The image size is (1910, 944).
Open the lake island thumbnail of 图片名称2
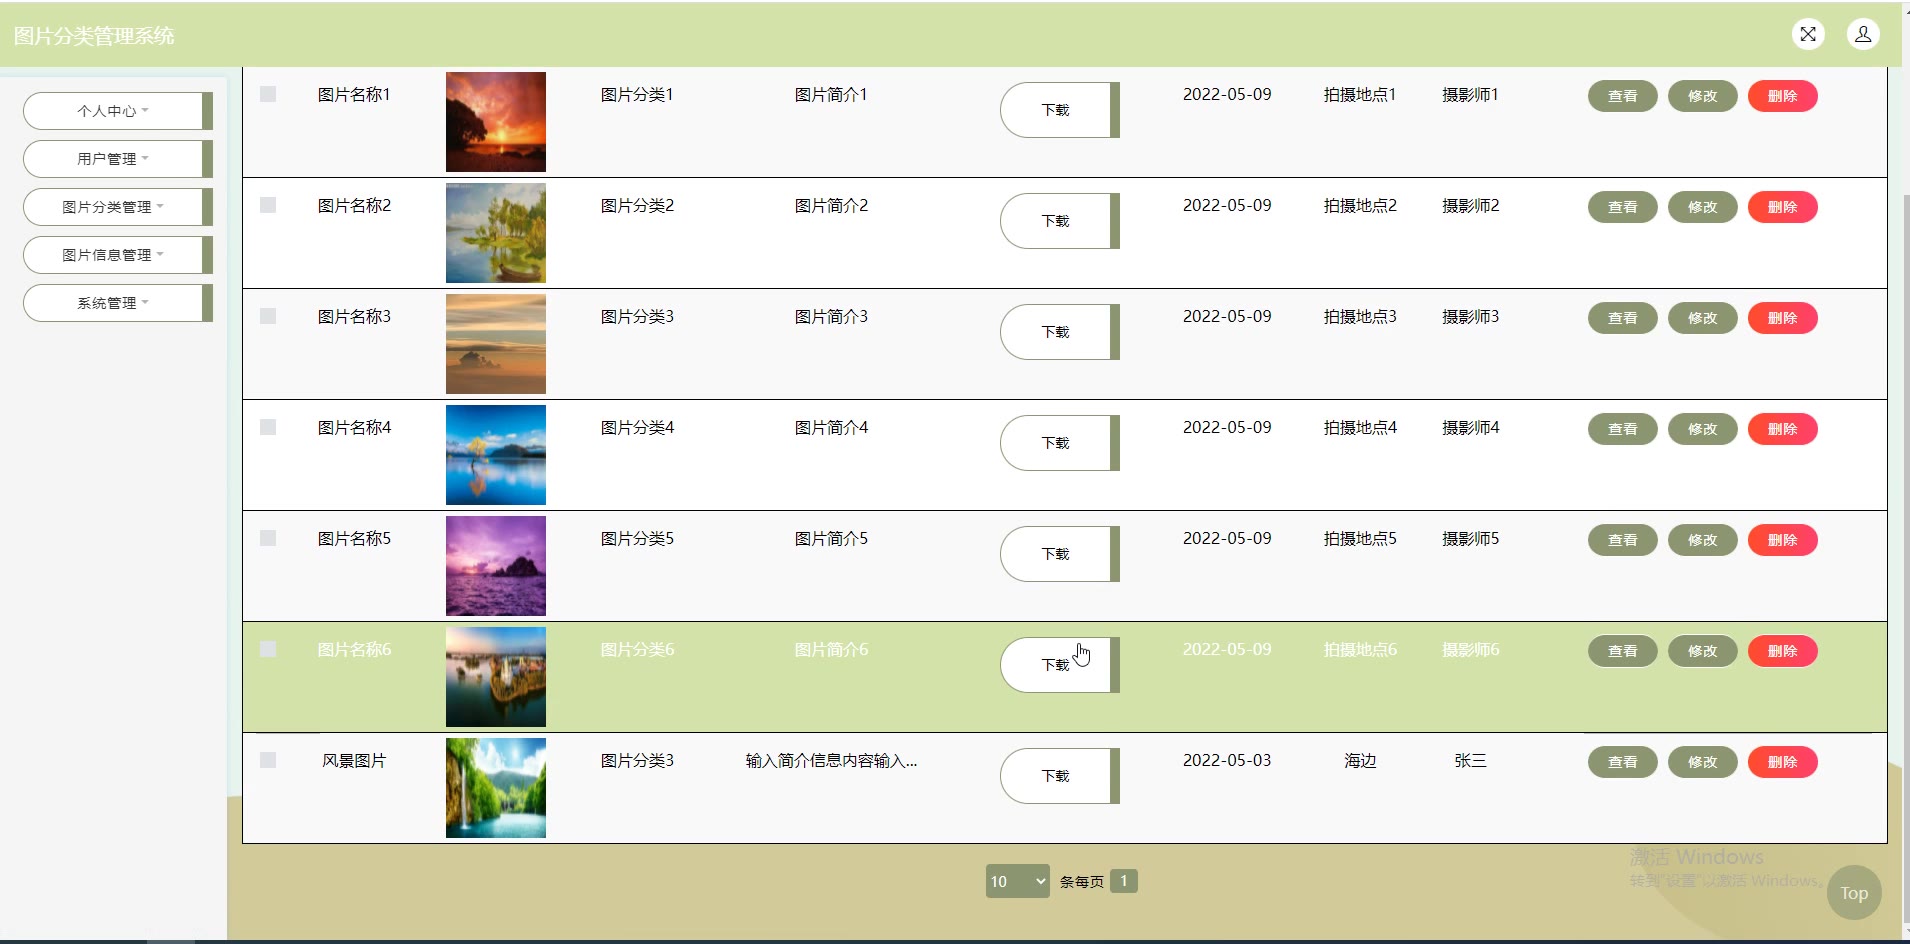[496, 233]
